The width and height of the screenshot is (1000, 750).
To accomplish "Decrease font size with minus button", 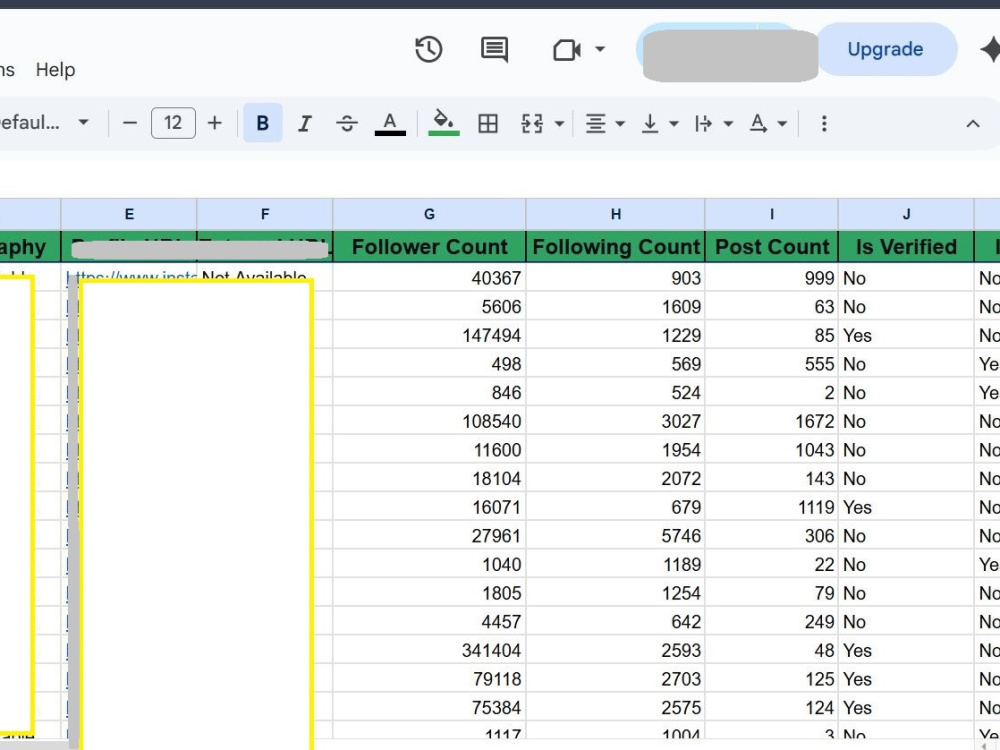I will coord(129,122).
